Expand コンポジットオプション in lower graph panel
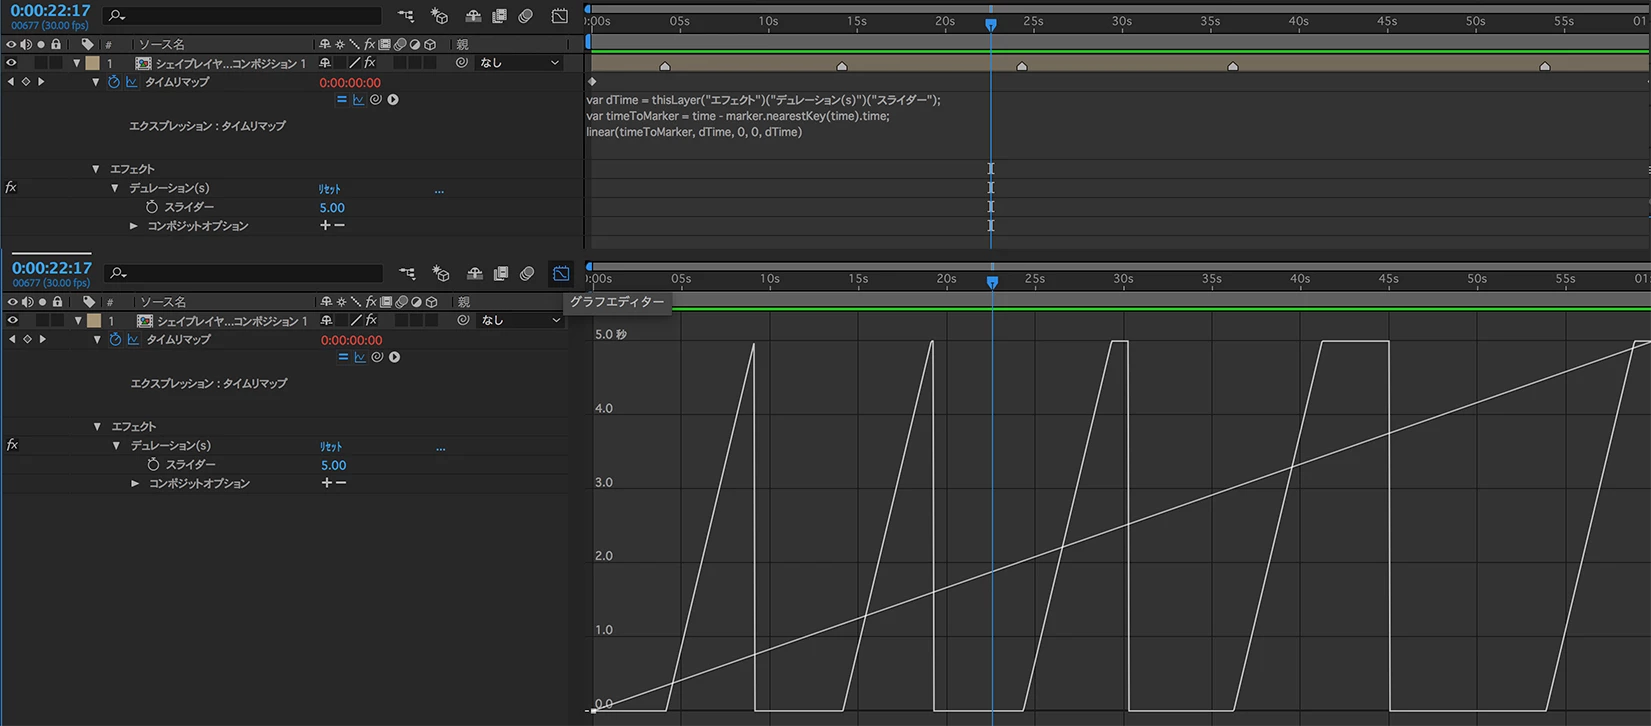Image resolution: width=1651 pixels, height=726 pixels. [x=135, y=483]
